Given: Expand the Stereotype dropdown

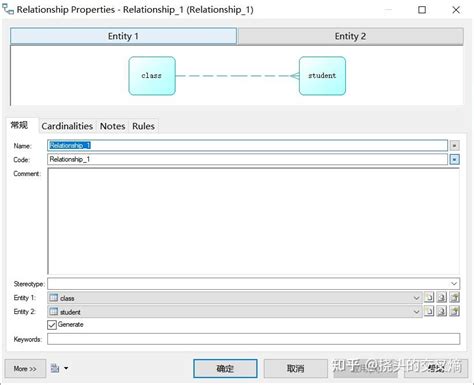Looking at the screenshot, I should pyautogui.click(x=454, y=284).
